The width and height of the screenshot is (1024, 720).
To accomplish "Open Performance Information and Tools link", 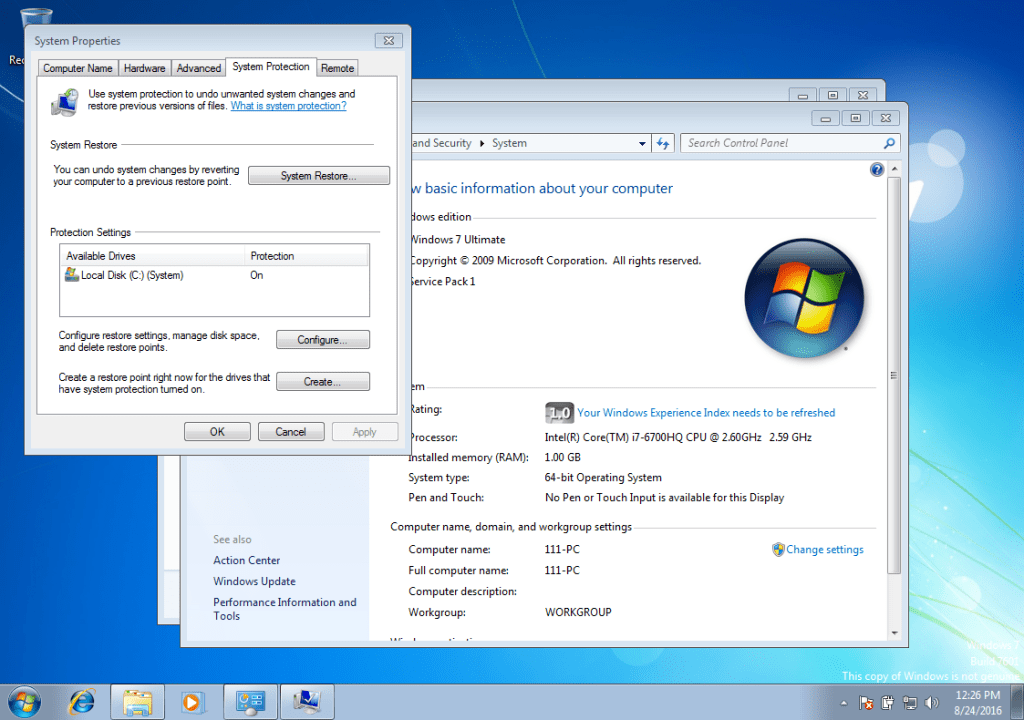I will (285, 609).
